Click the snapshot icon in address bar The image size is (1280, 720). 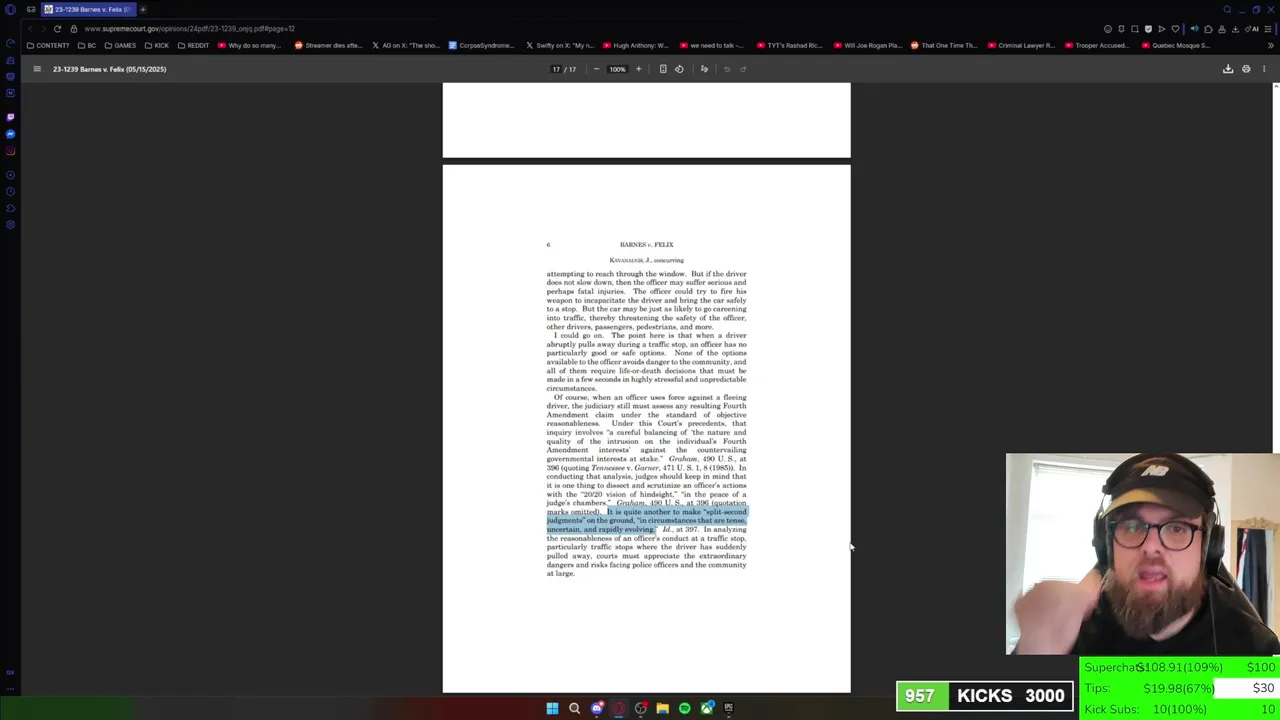1134,29
